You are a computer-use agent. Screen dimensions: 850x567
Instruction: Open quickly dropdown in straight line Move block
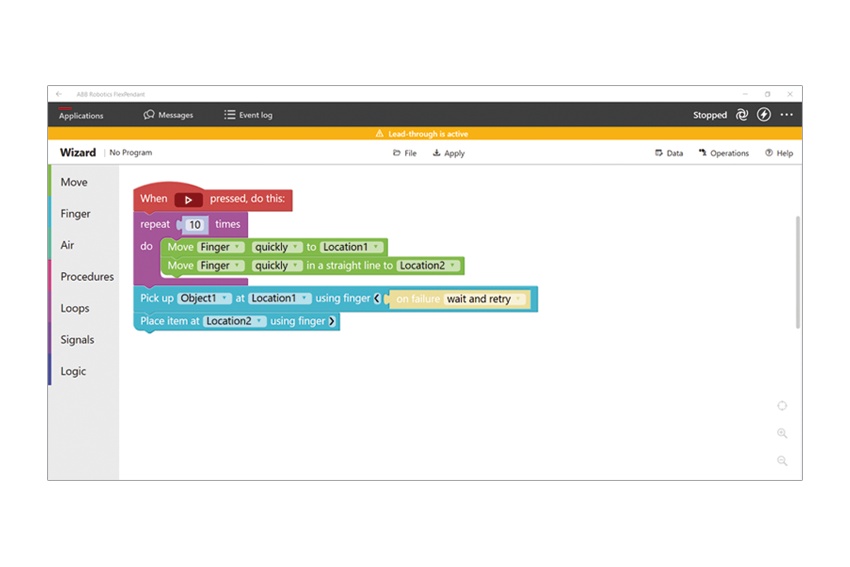(276, 266)
